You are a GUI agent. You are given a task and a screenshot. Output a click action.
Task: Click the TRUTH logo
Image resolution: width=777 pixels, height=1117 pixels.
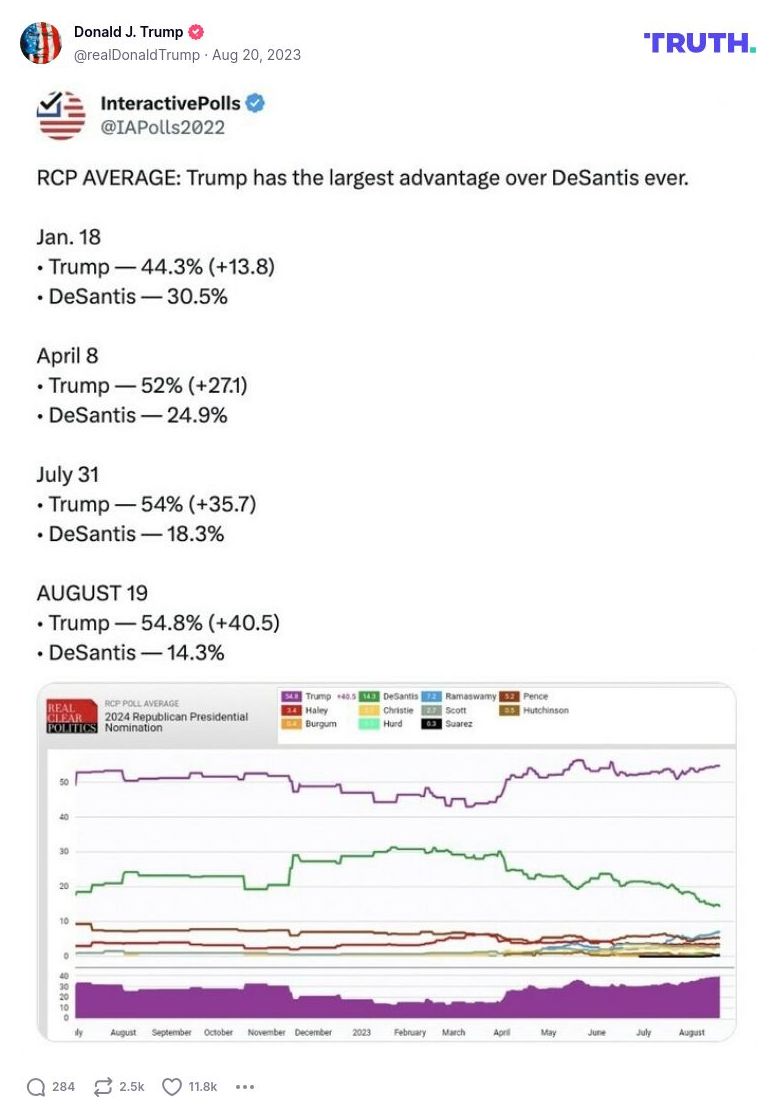click(x=699, y=43)
